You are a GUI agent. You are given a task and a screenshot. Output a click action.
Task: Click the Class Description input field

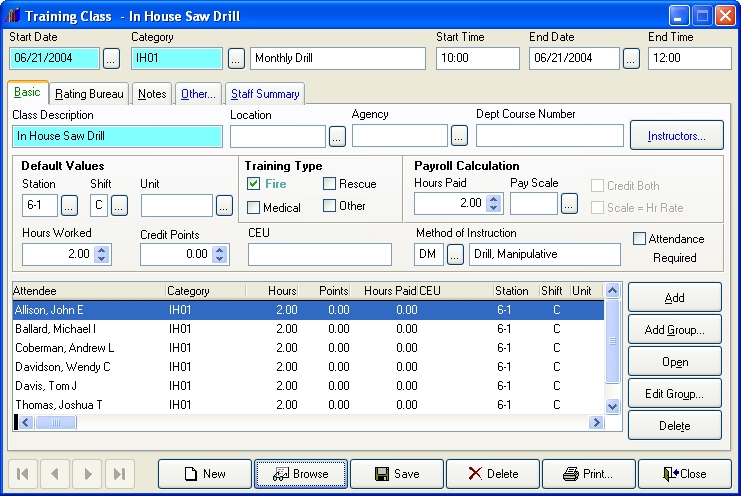click(117, 136)
